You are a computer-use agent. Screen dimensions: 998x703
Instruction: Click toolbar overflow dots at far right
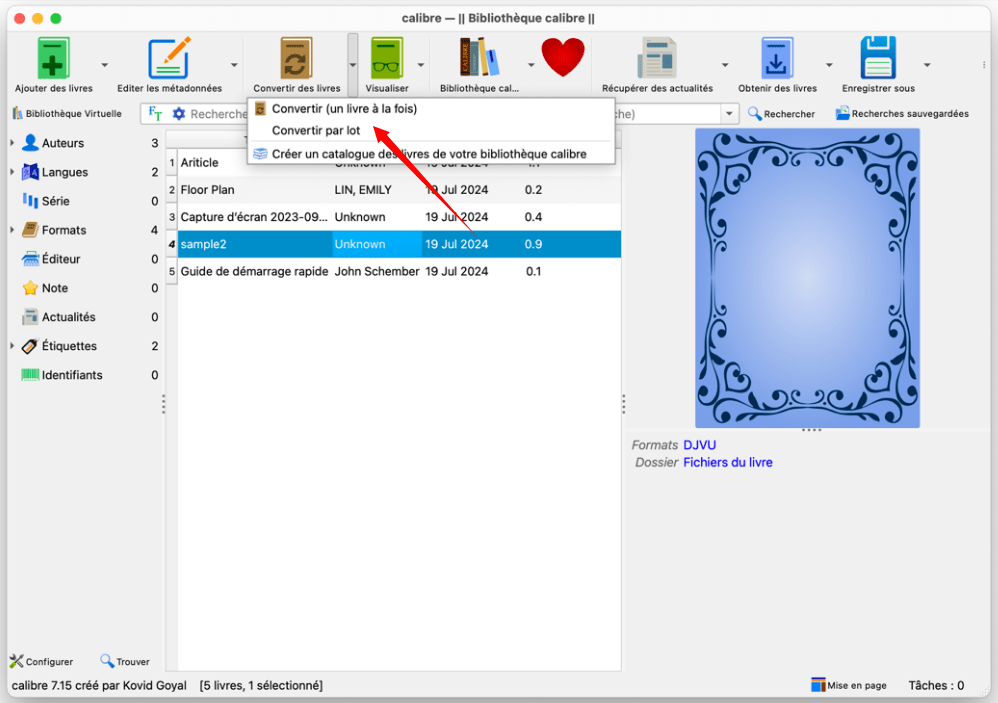click(x=984, y=65)
